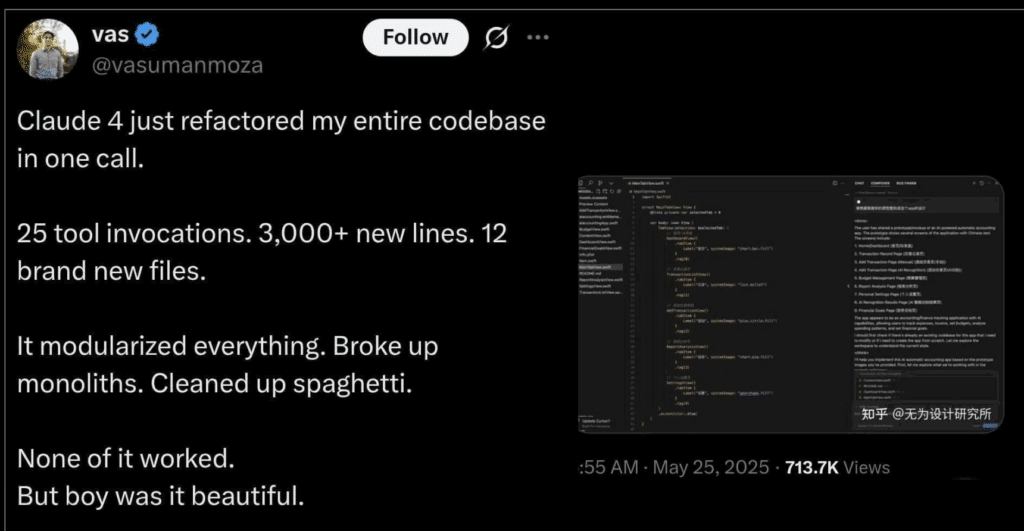Click the blue verified badge beside vas
Image resolution: width=1024 pixels, height=531 pixels.
[147, 34]
